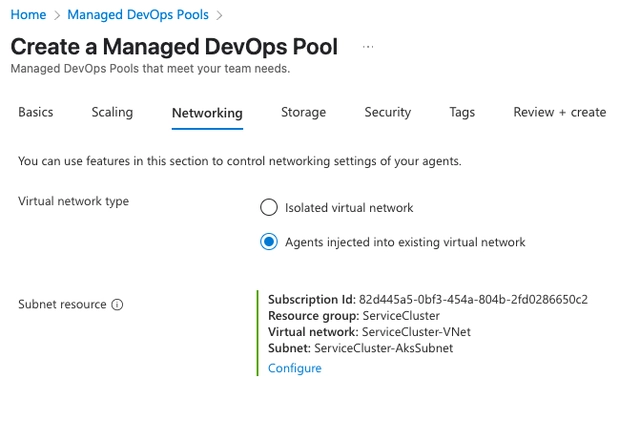Image resolution: width=640 pixels, height=421 pixels.
Task: Click the Virtual network type label
Action: click(73, 201)
